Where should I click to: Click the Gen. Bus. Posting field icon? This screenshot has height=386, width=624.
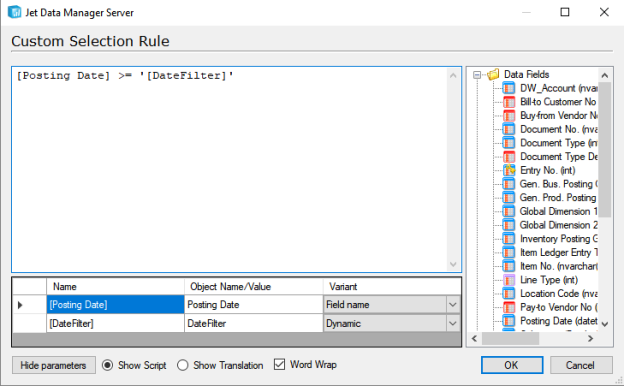pos(508,184)
